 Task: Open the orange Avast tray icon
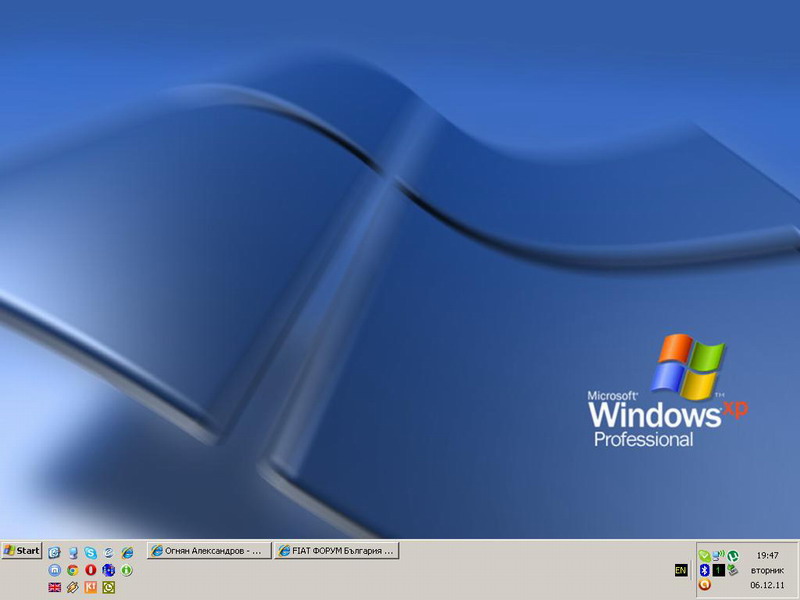pos(704,585)
